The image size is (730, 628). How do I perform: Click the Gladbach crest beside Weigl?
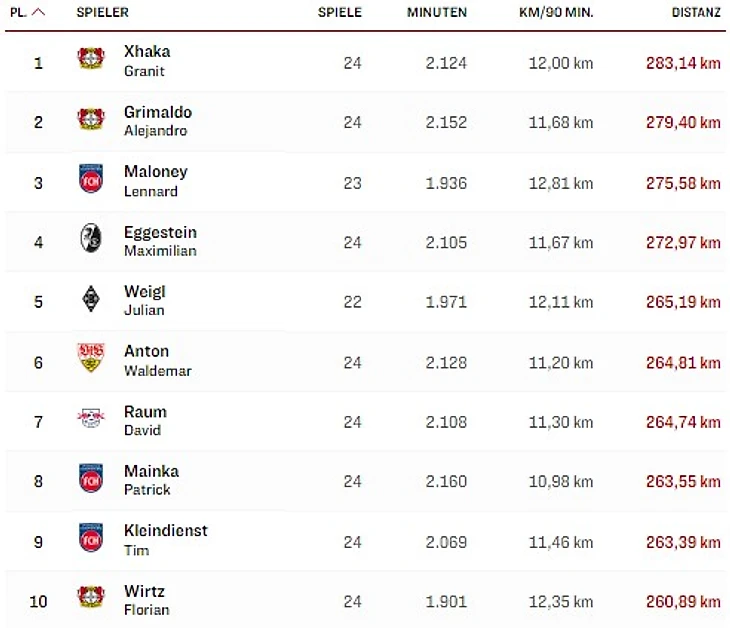pyautogui.click(x=91, y=300)
